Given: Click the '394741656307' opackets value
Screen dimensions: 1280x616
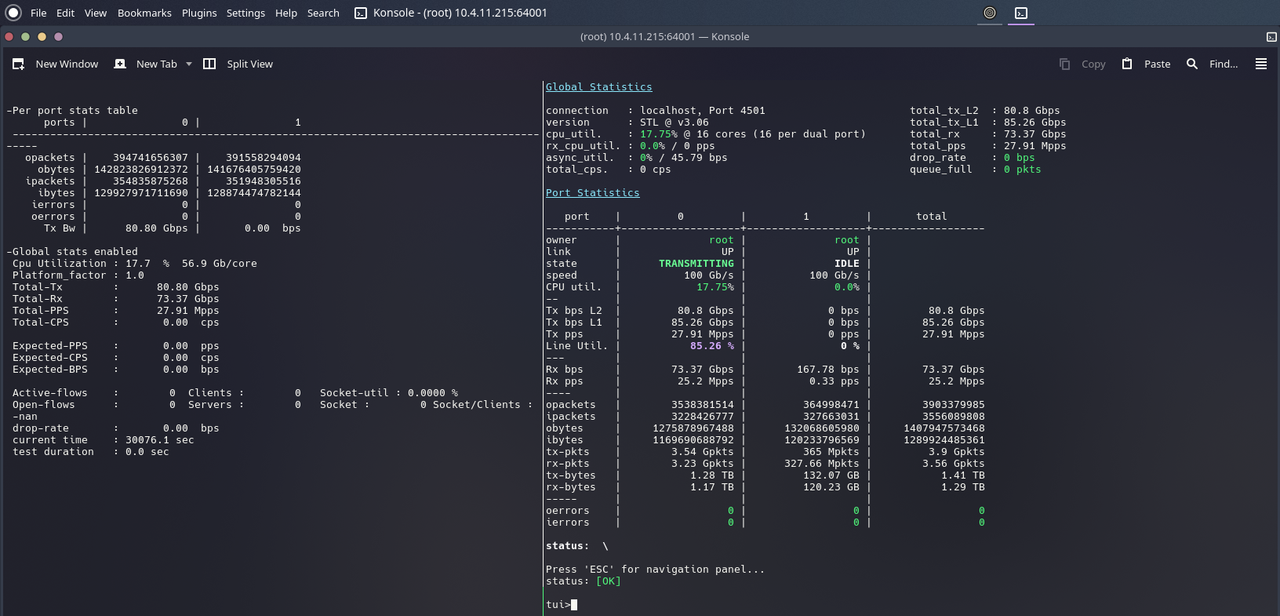Looking at the screenshot, I should (150, 158).
